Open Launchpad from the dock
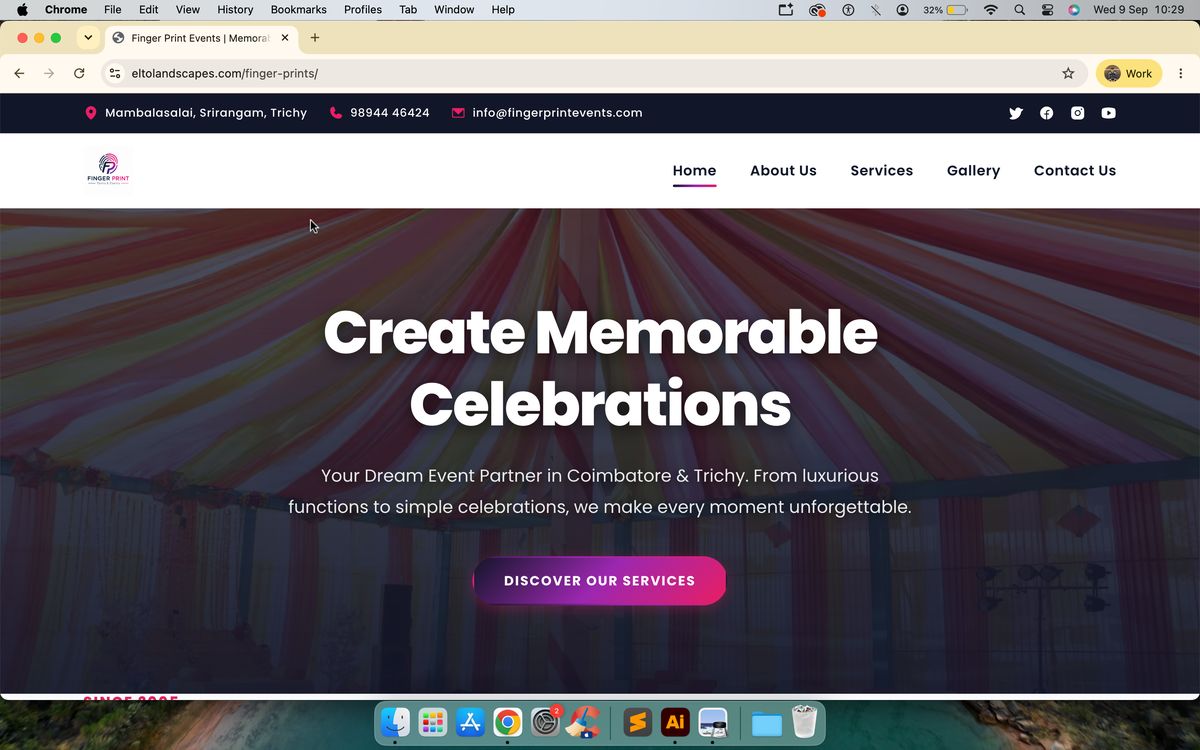The height and width of the screenshot is (750, 1200). 433,722
